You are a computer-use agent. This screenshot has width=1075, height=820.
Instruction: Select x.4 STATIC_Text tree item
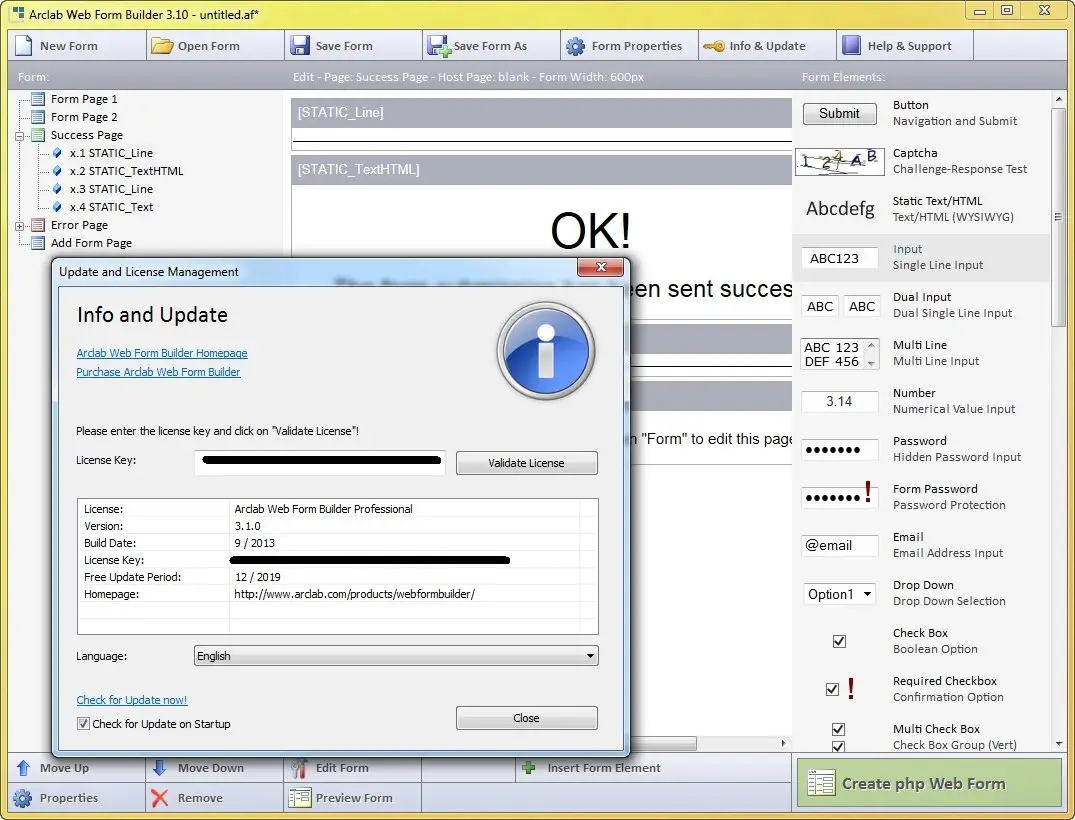[111, 206]
